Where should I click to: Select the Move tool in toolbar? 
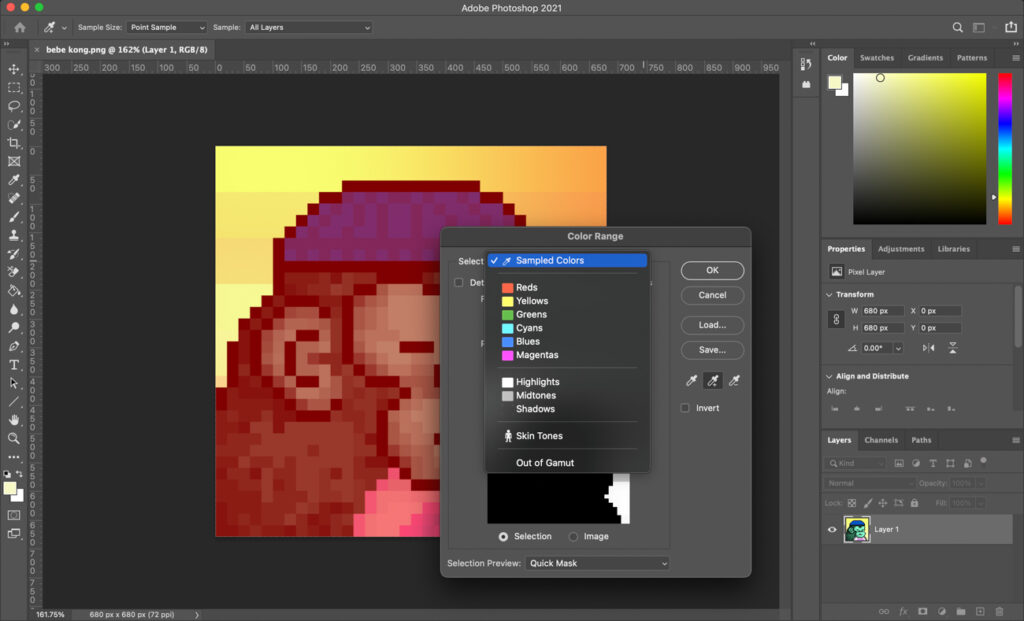click(x=14, y=69)
